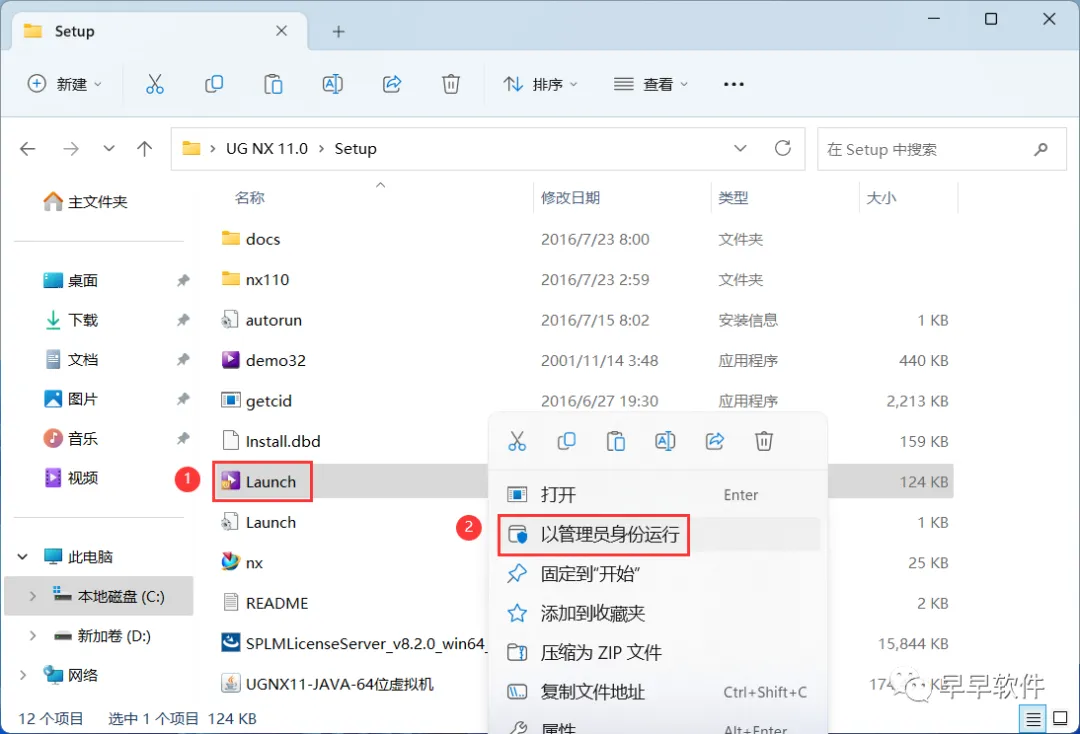Open 图片 in the sidebar
The height and width of the screenshot is (734, 1080).
pyautogui.click(x=72, y=399)
